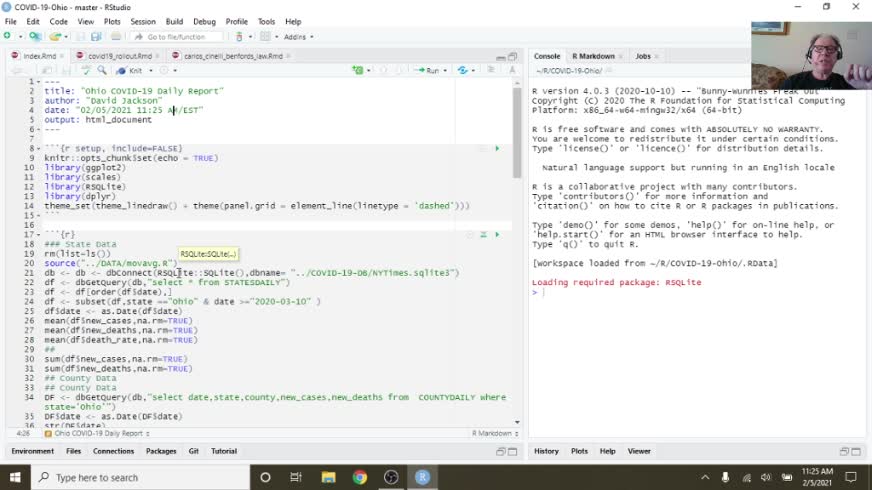Open the Packages tab
The height and width of the screenshot is (490, 872).
coord(161,451)
